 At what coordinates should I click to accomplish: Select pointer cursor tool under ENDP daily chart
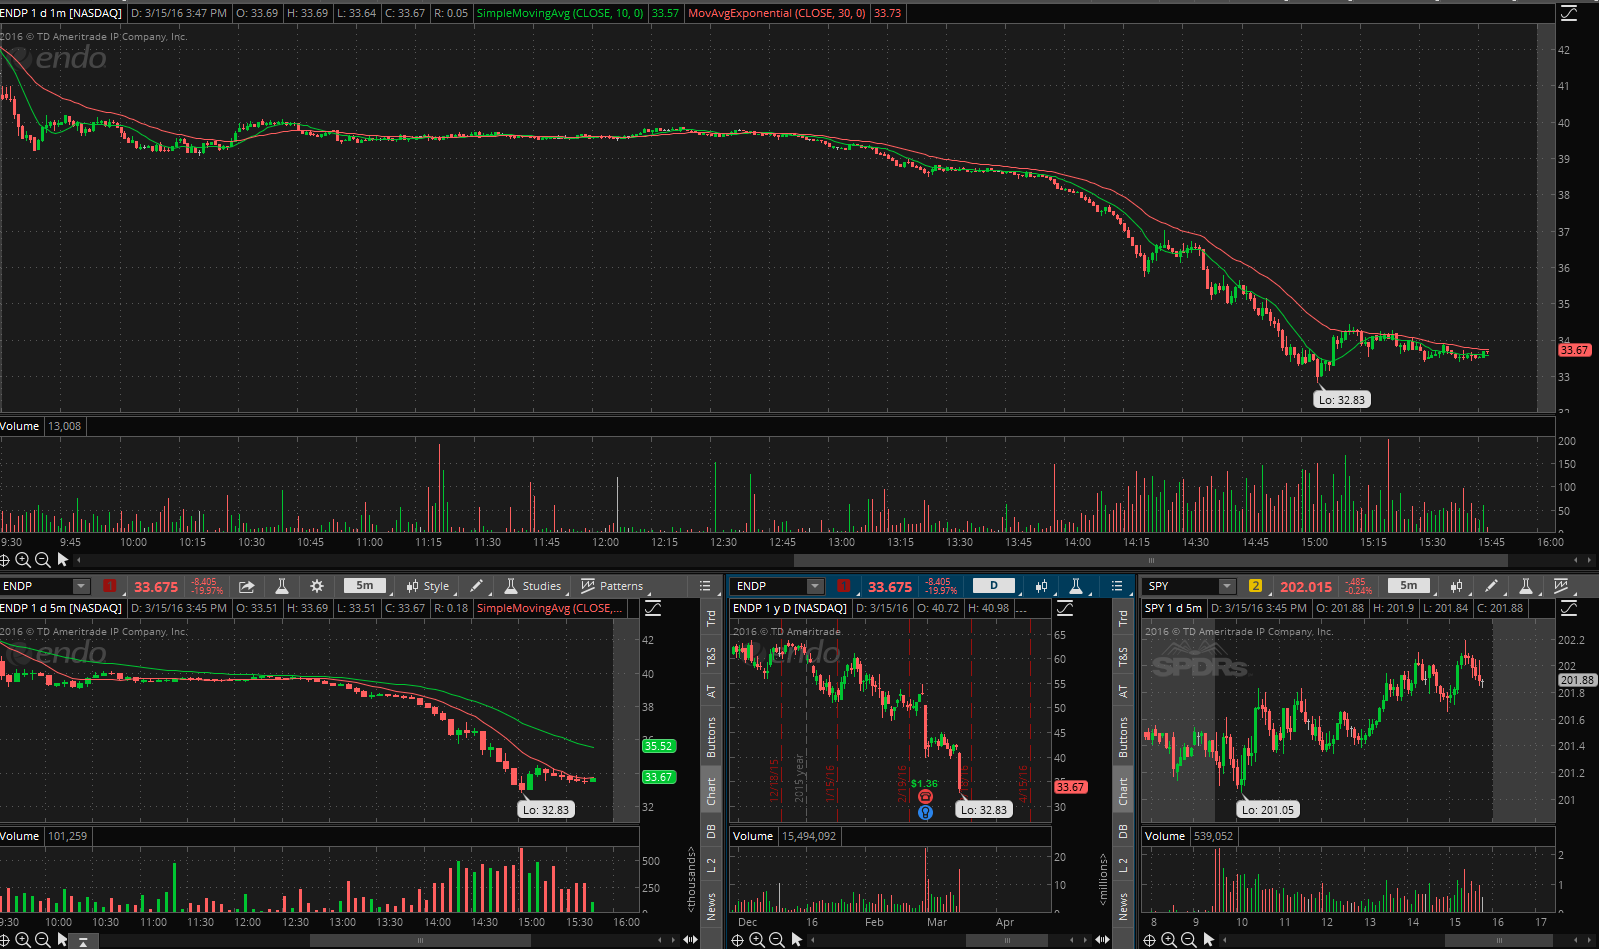click(x=797, y=940)
